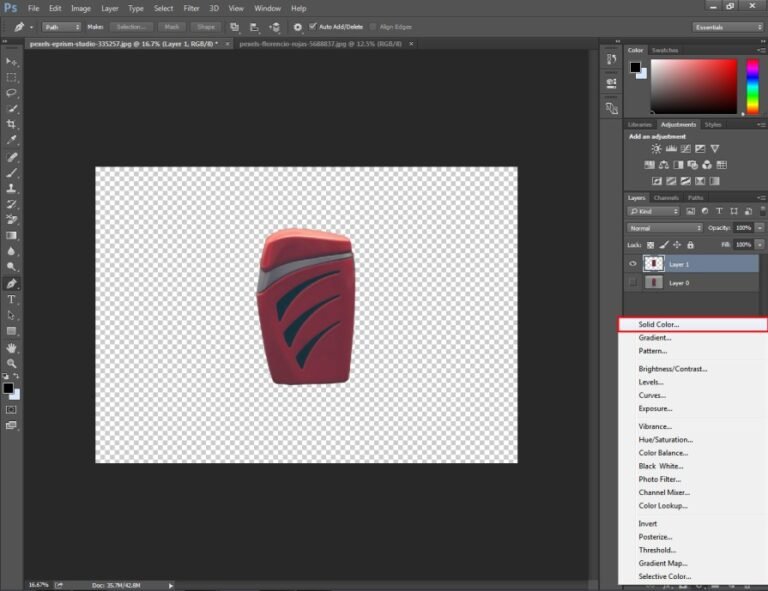The height and width of the screenshot is (591, 768).
Task: Select the Rectangle shape tool
Action: tap(11, 331)
